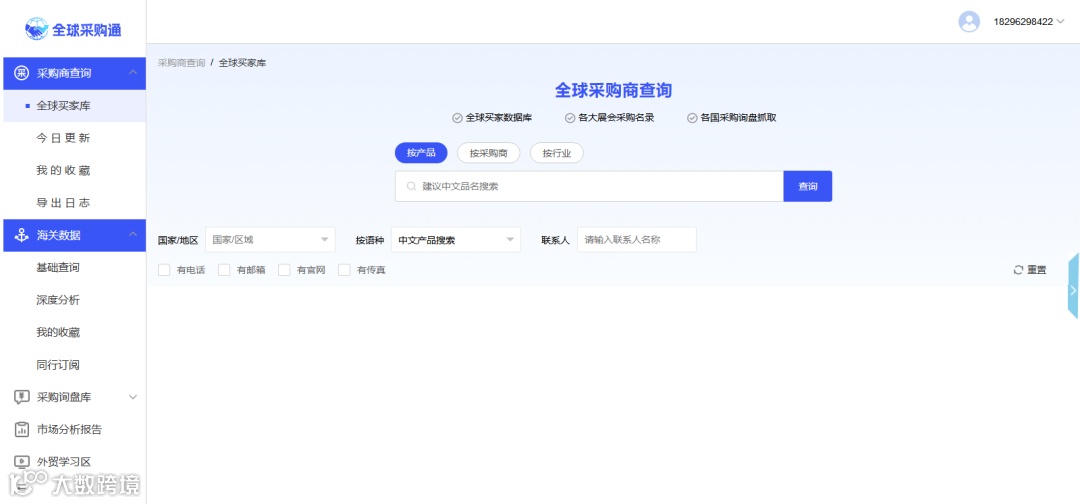Enable the 有官网 checkbox
The width and height of the screenshot is (1080, 504).
(284, 270)
